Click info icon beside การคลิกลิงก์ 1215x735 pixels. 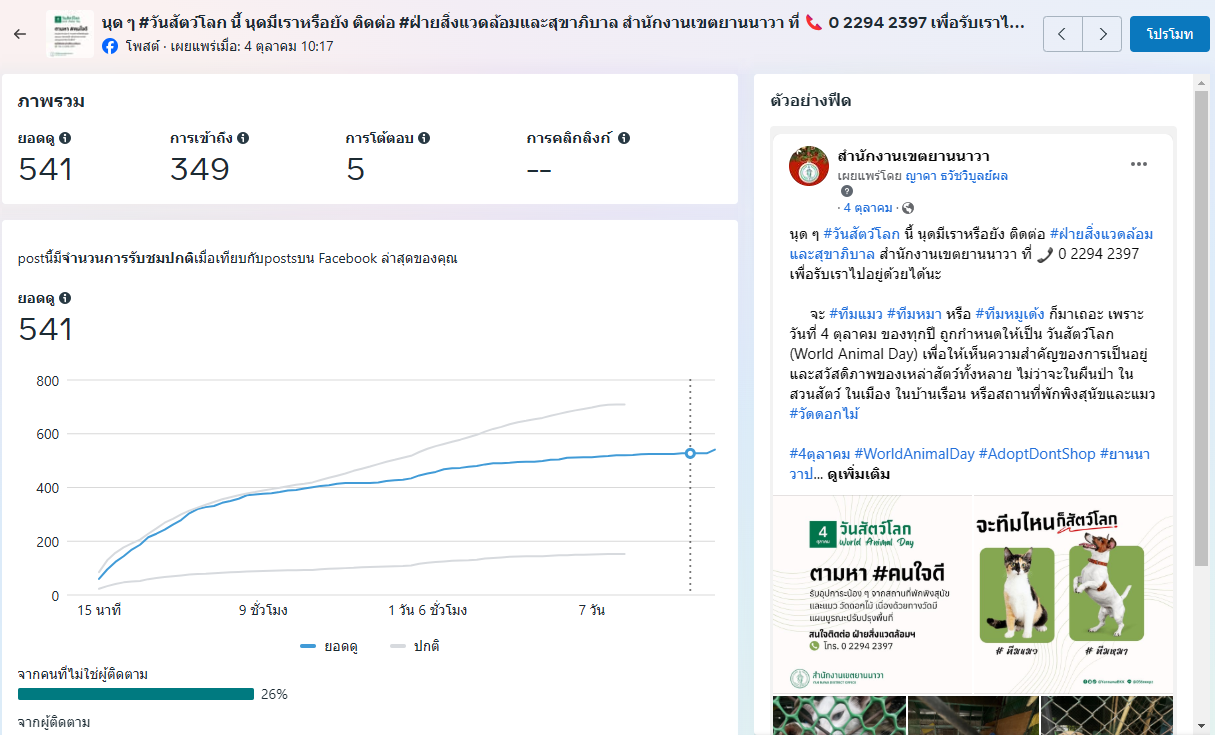pyautogui.click(x=624, y=138)
